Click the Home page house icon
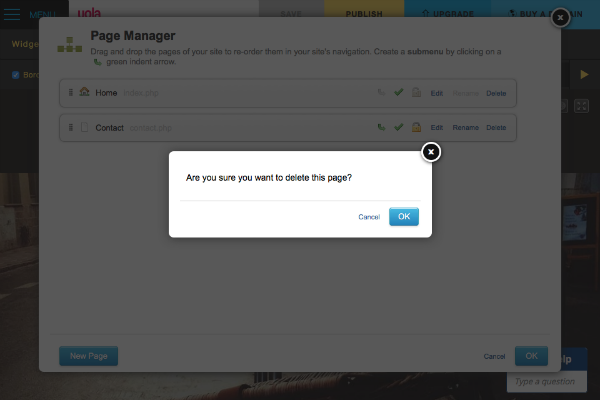The height and width of the screenshot is (400, 600). [x=84, y=93]
